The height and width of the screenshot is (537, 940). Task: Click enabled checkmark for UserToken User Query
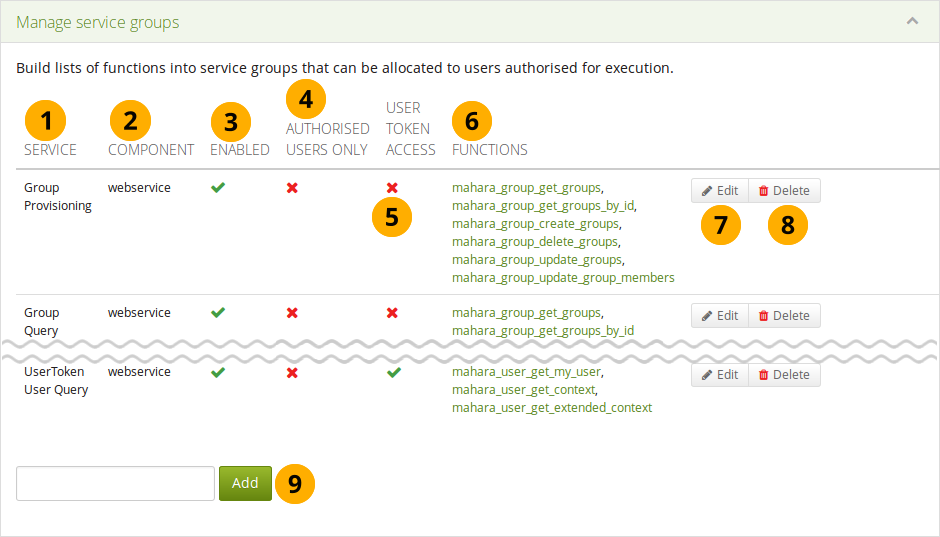(x=218, y=372)
